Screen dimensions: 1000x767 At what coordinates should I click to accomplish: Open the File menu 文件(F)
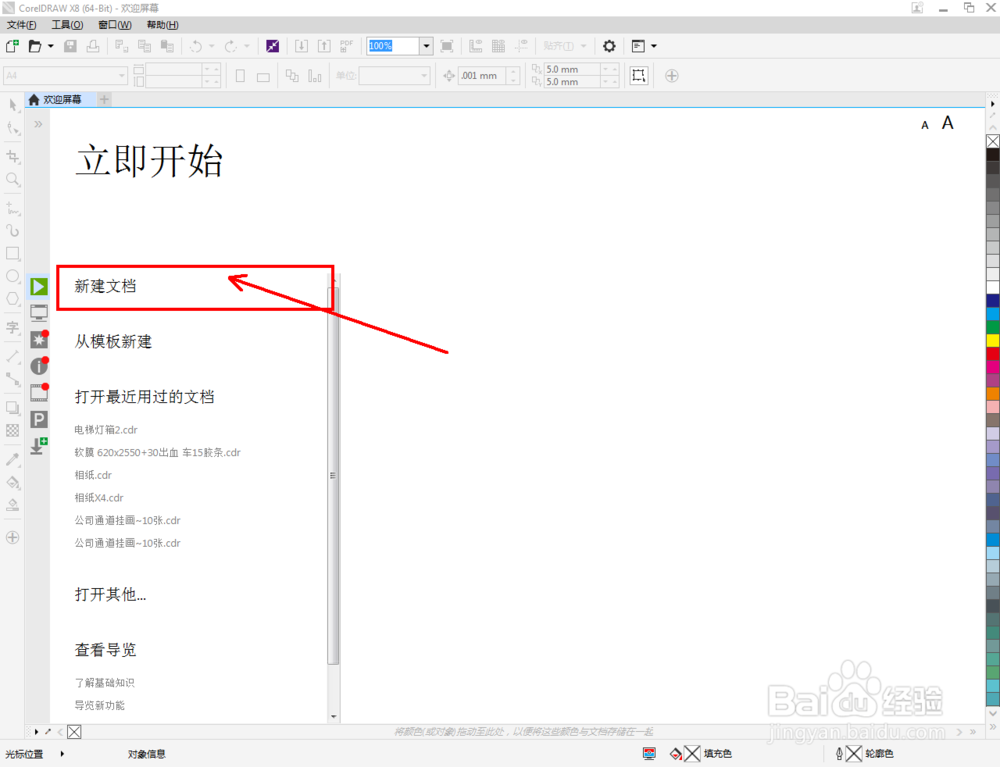[x=22, y=25]
